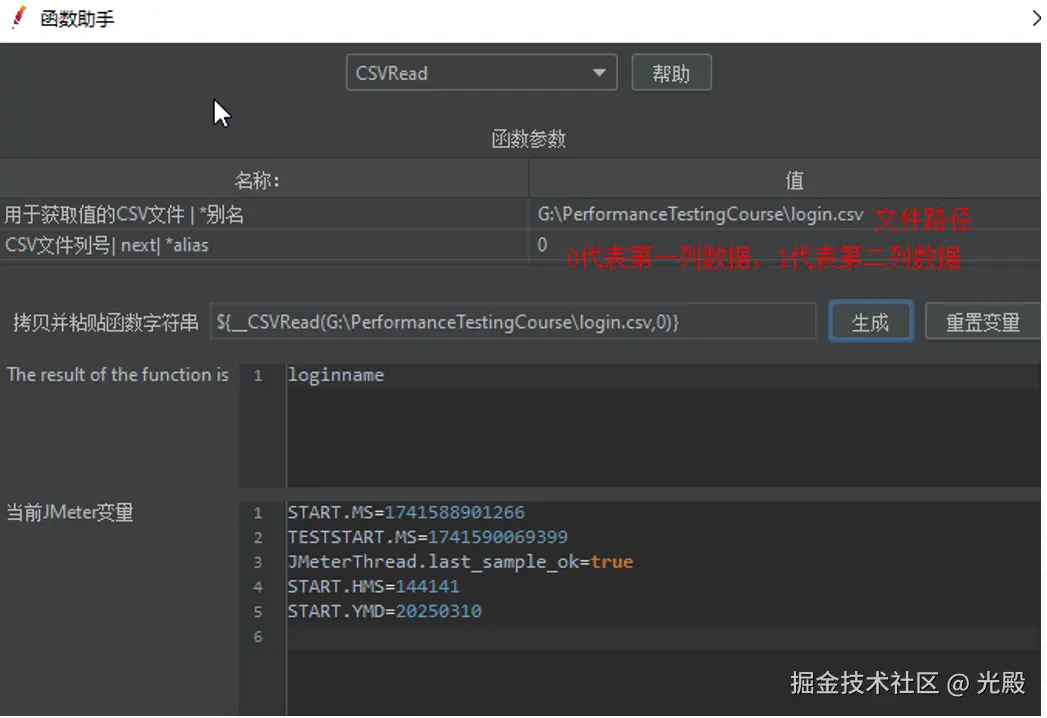Click the loginname result line
This screenshot has height=718, width=1047.
tap(336, 375)
